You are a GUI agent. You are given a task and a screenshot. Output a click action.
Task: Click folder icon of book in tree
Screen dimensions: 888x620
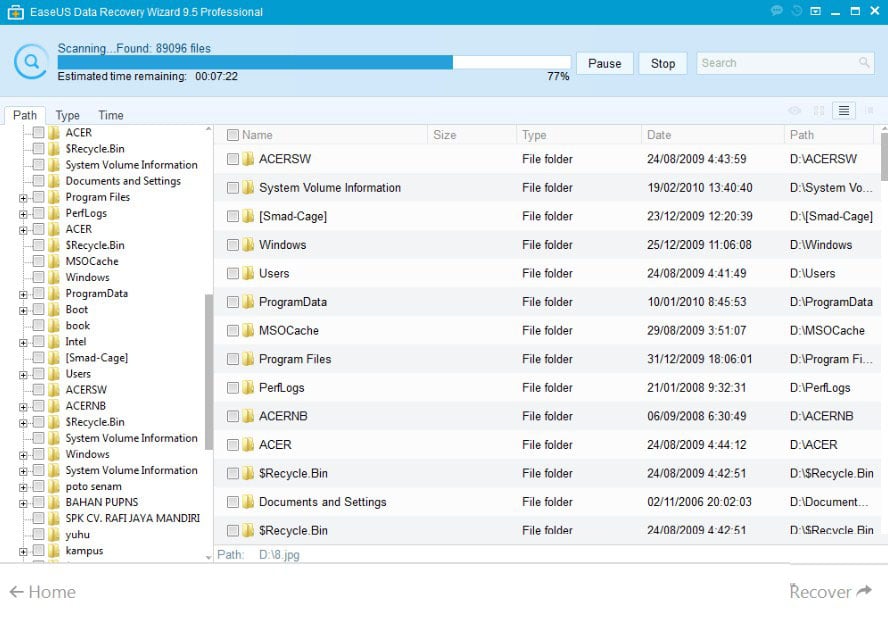[x=54, y=326]
